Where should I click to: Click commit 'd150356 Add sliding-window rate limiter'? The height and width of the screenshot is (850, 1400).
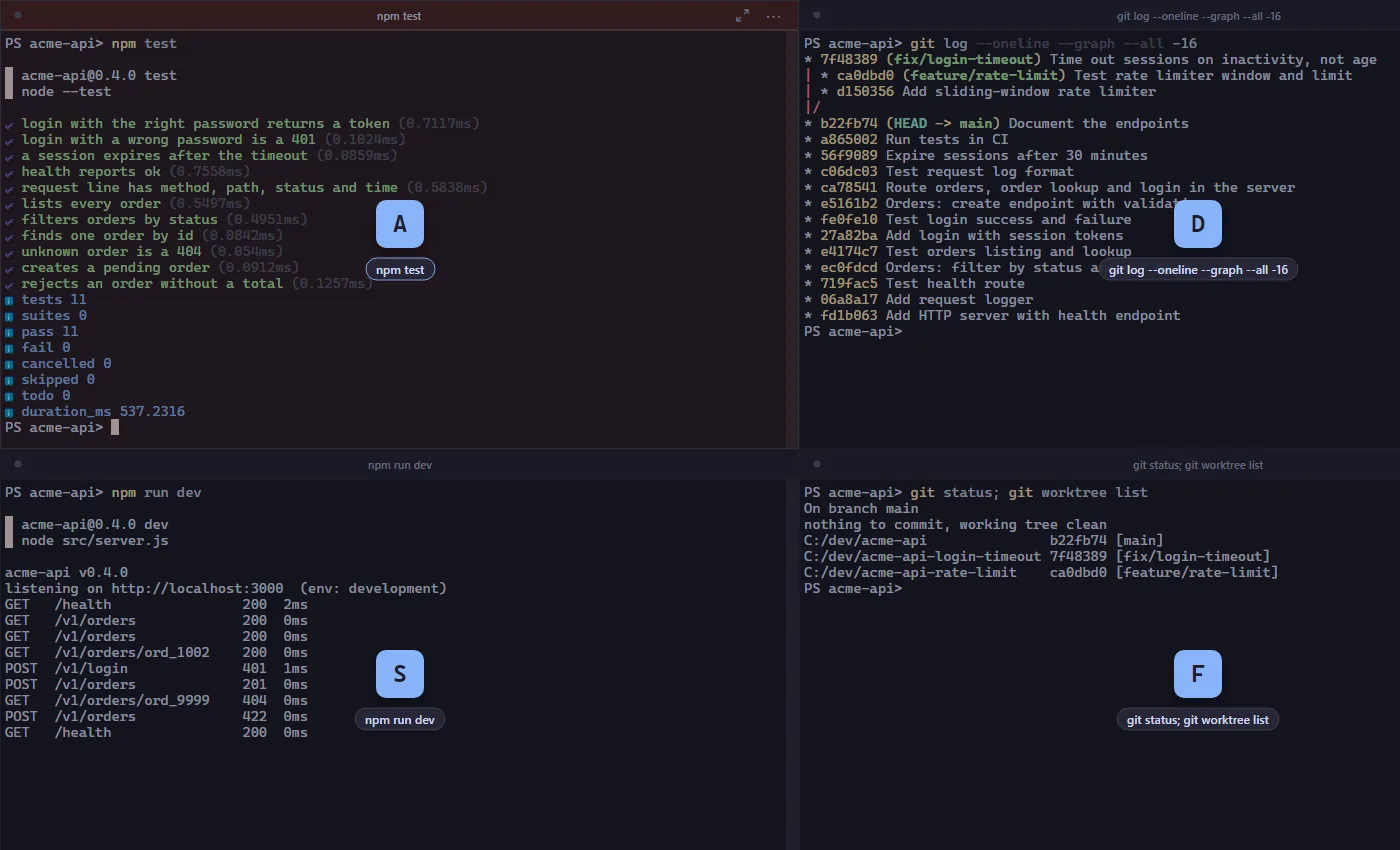[x=996, y=92]
